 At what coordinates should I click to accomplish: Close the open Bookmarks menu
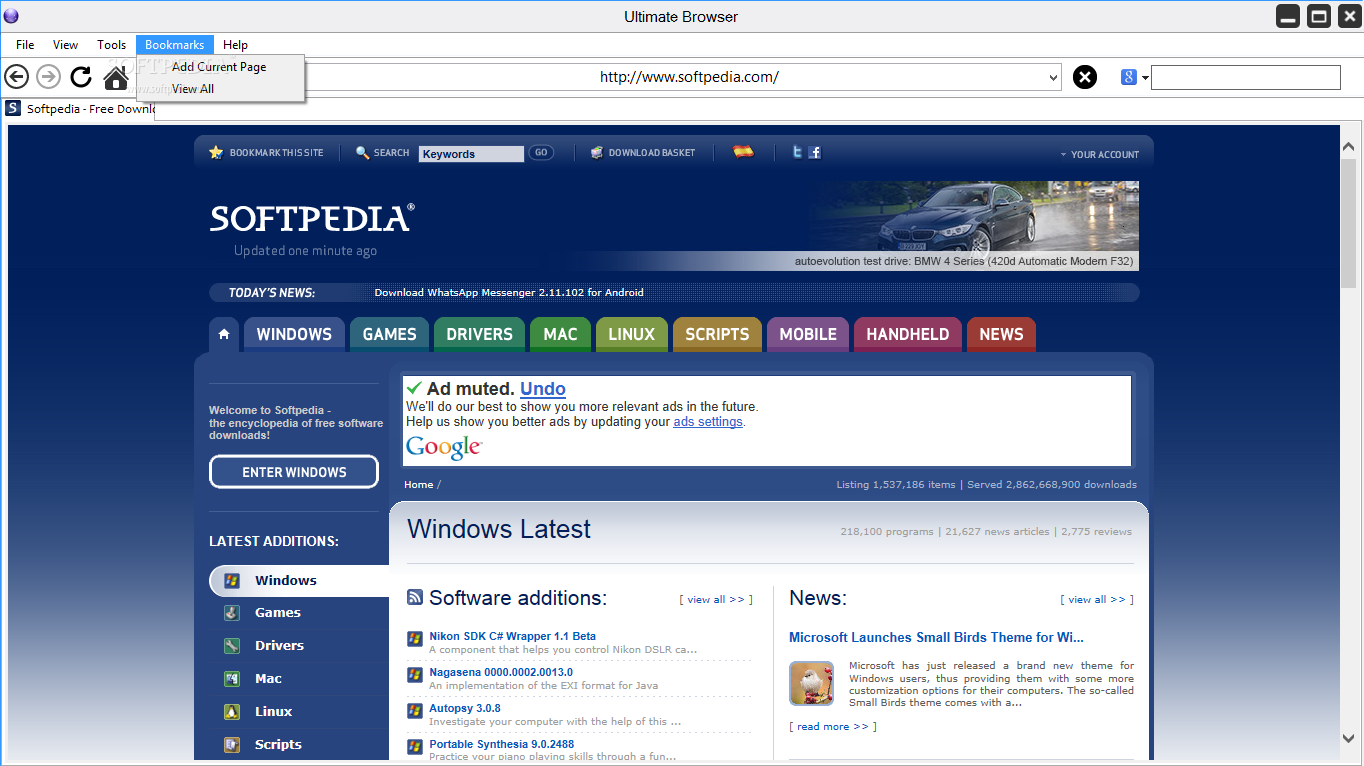click(x=174, y=45)
